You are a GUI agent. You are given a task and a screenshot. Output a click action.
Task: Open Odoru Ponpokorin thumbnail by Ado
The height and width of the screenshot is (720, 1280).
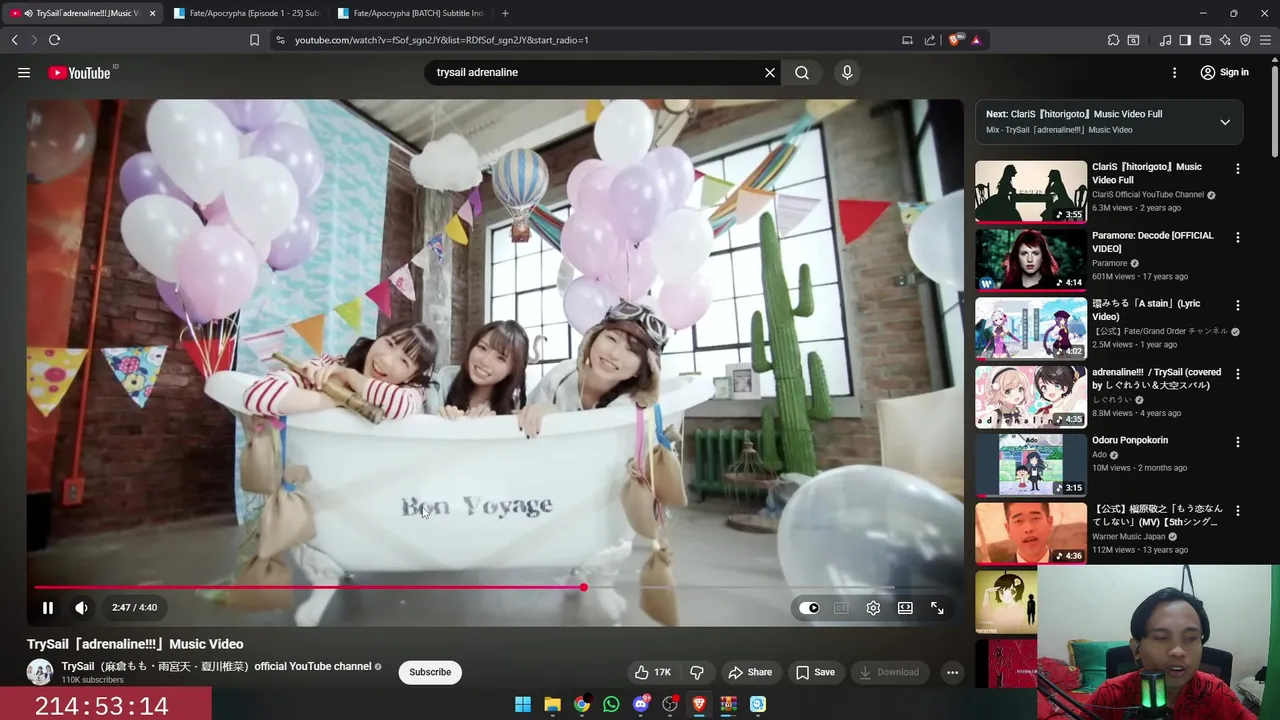click(x=1031, y=464)
